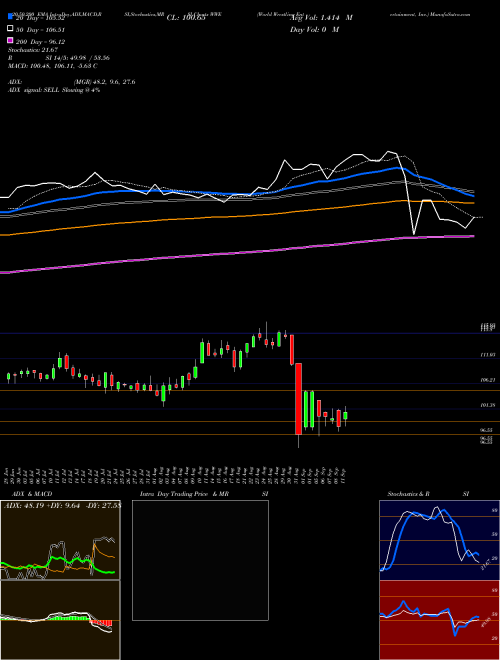Click the Stochastics & RSI panel title
The image size is (500, 660).
pyautogui.click(x=428, y=494)
